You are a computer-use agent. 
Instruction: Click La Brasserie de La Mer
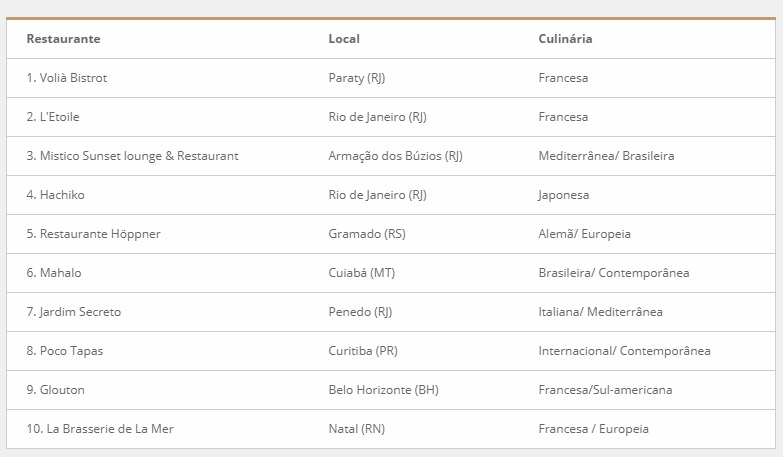point(101,429)
